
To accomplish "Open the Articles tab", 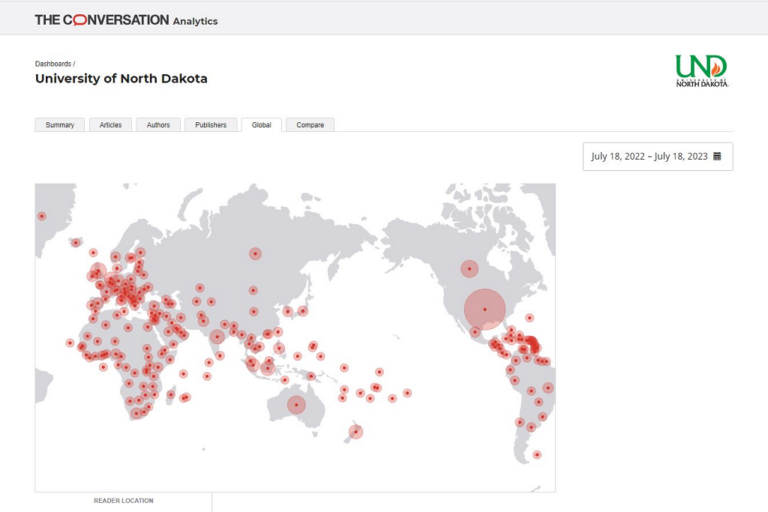I will tap(111, 125).
